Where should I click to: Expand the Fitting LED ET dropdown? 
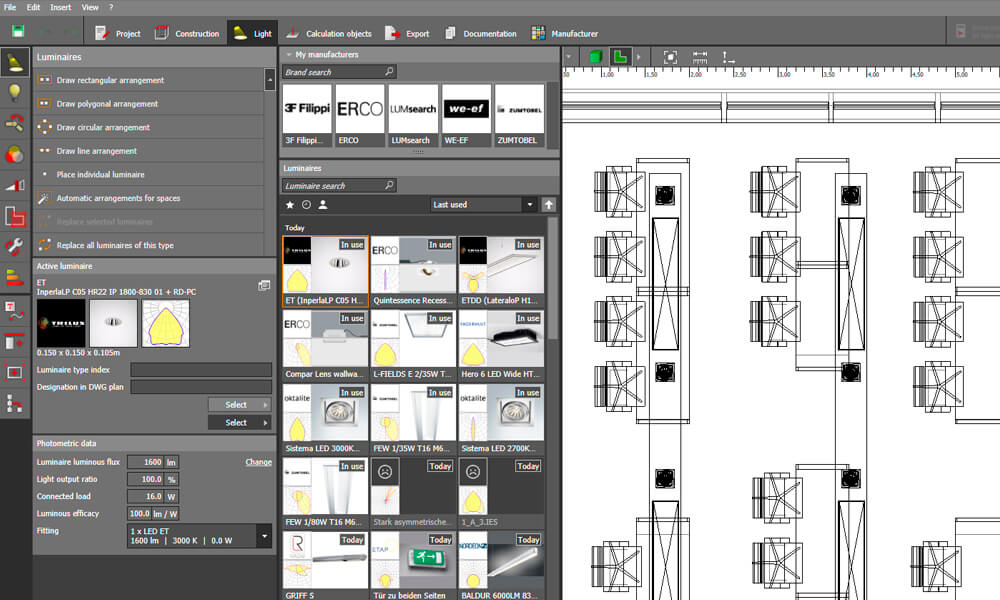pos(264,536)
